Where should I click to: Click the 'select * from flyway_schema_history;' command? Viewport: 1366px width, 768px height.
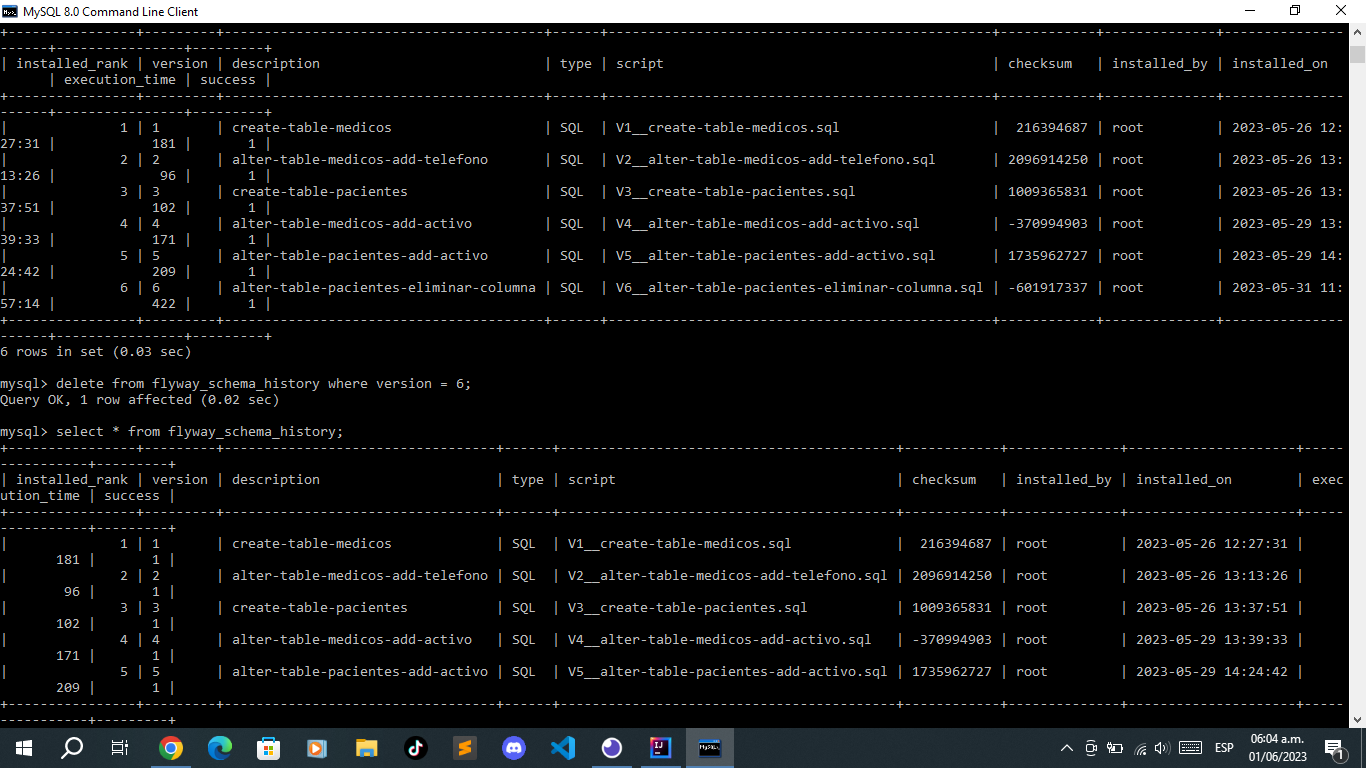[x=200, y=432]
